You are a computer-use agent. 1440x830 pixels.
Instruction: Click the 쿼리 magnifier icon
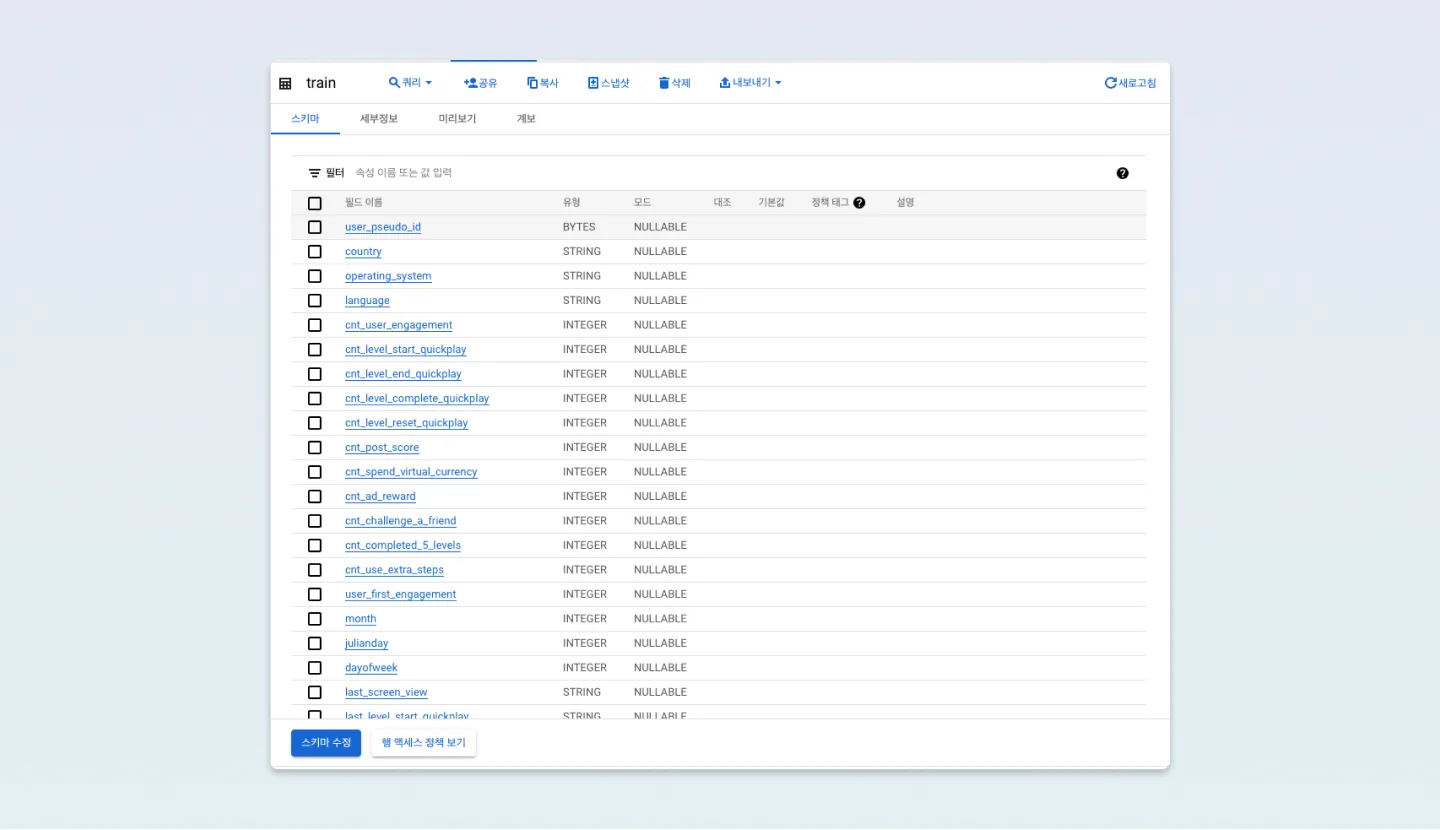pos(394,83)
